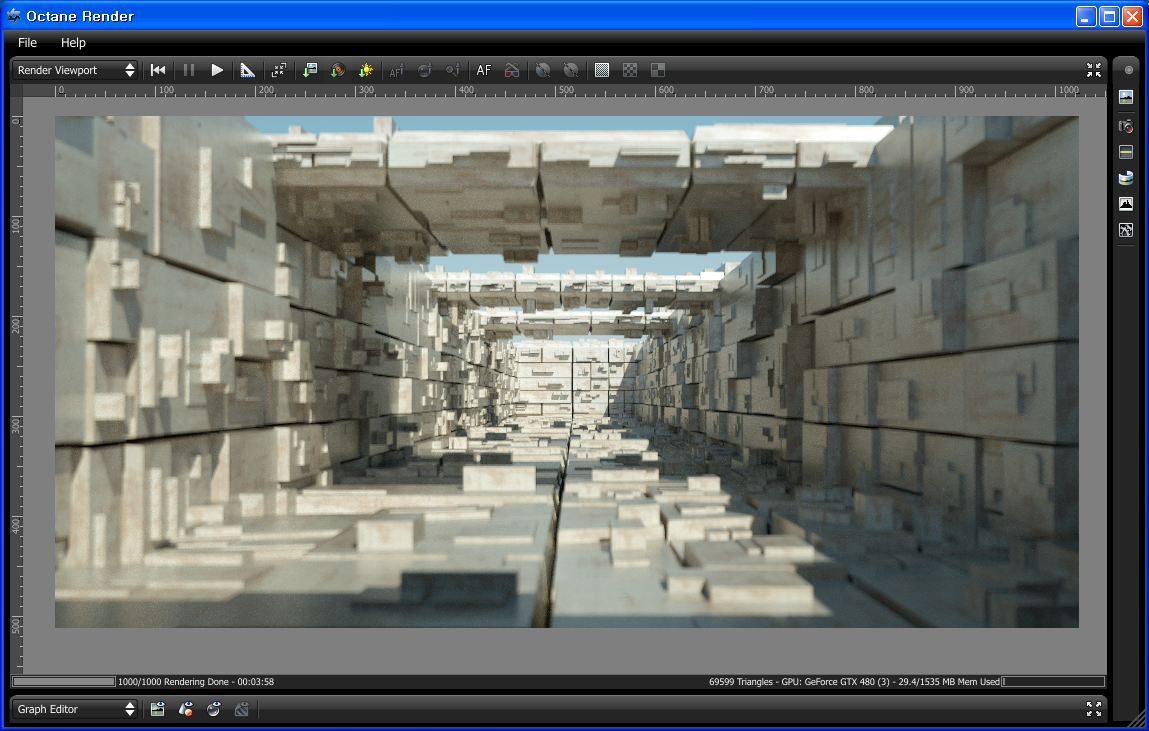This screenshot has height=731, width=1149.
Task: Click the camera settings icon in sidebar
Action: coord(1126,126)
